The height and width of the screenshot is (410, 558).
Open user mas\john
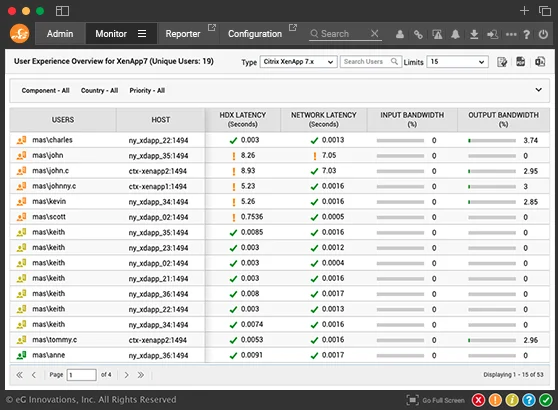48,155
